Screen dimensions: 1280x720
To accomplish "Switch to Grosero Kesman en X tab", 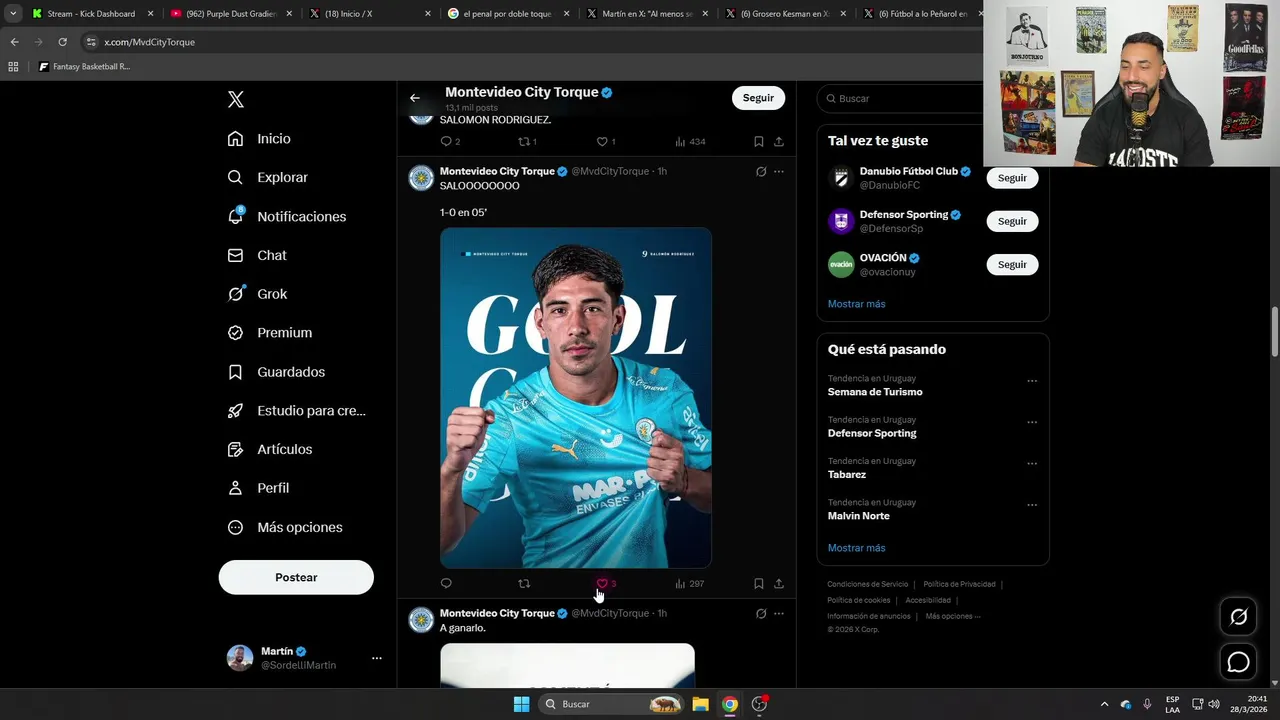I will 785,14.
